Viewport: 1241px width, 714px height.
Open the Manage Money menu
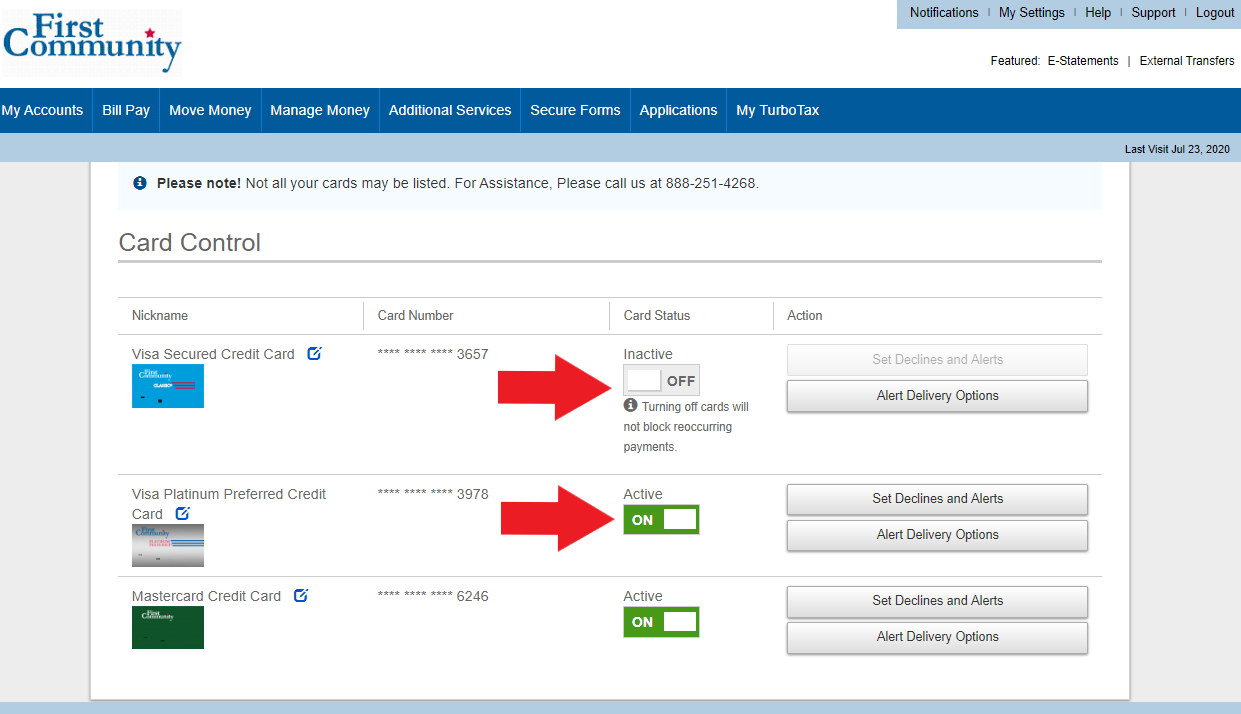(x=320, y=110)
